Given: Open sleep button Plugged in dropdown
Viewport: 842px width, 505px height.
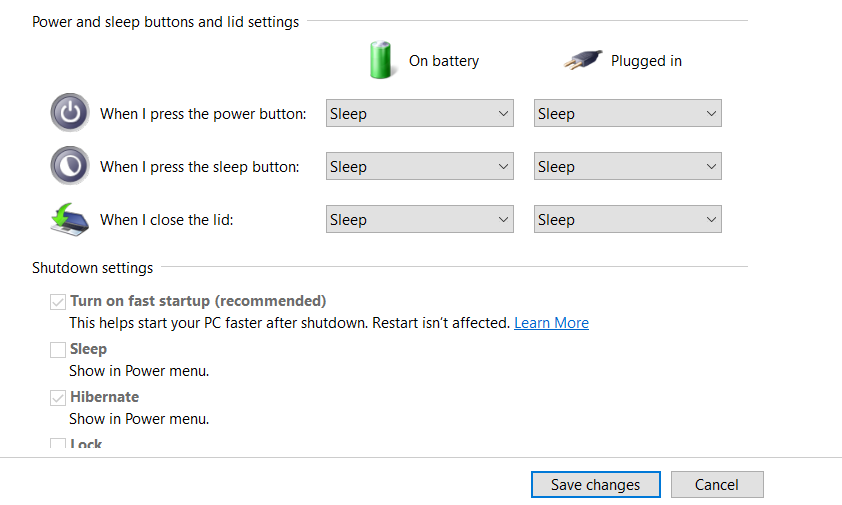Looking at the screenshot, I should point(627,167).
